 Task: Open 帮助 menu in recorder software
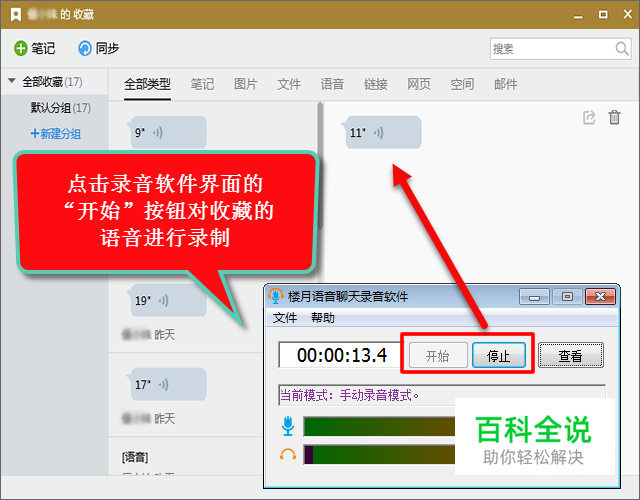tap(323, 318)
